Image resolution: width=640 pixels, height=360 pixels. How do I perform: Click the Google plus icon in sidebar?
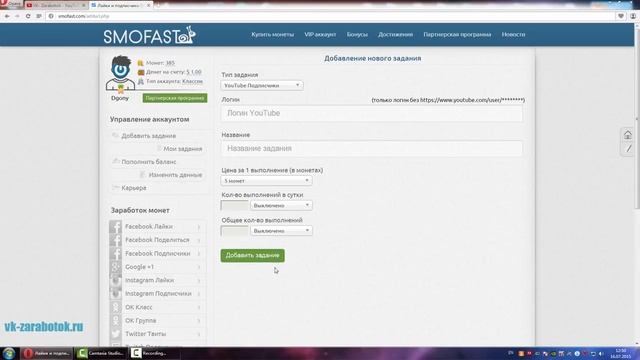coord(116,267)
